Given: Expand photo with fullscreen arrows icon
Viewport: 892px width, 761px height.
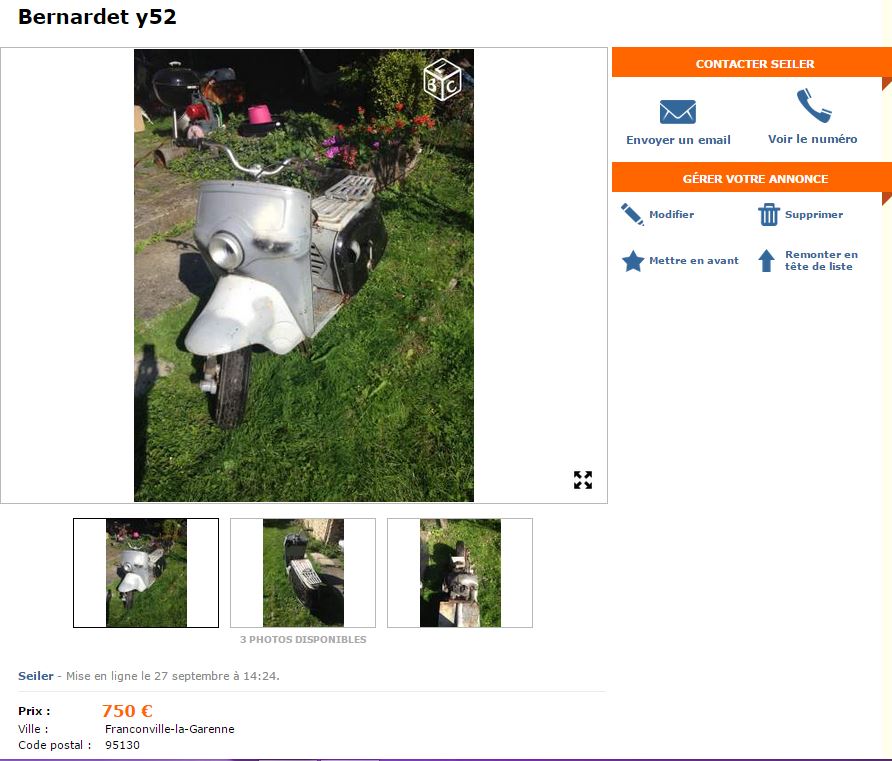Looking at the screenshot, I should coord(583,479).
